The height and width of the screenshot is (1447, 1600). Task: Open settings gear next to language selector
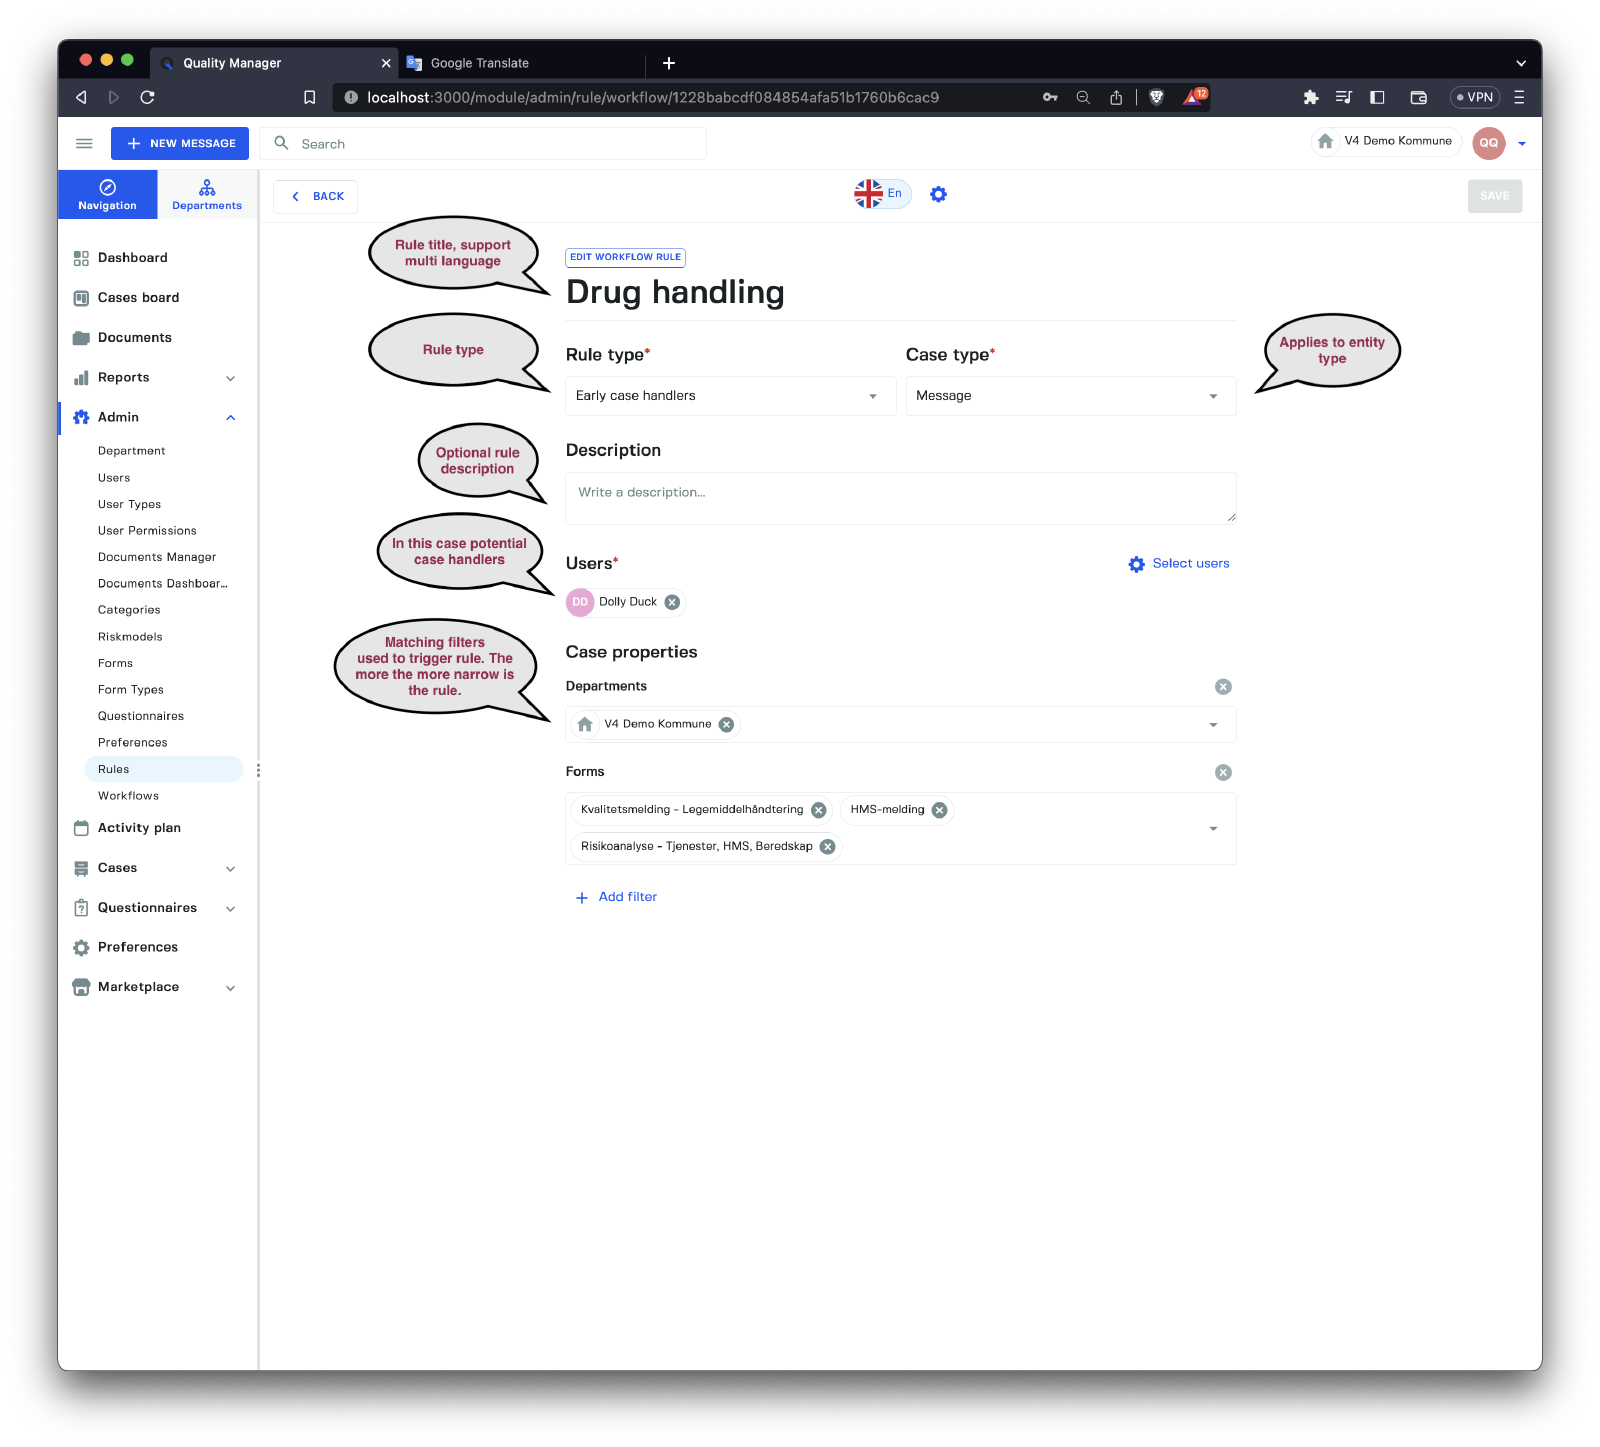tap(938, 194)
